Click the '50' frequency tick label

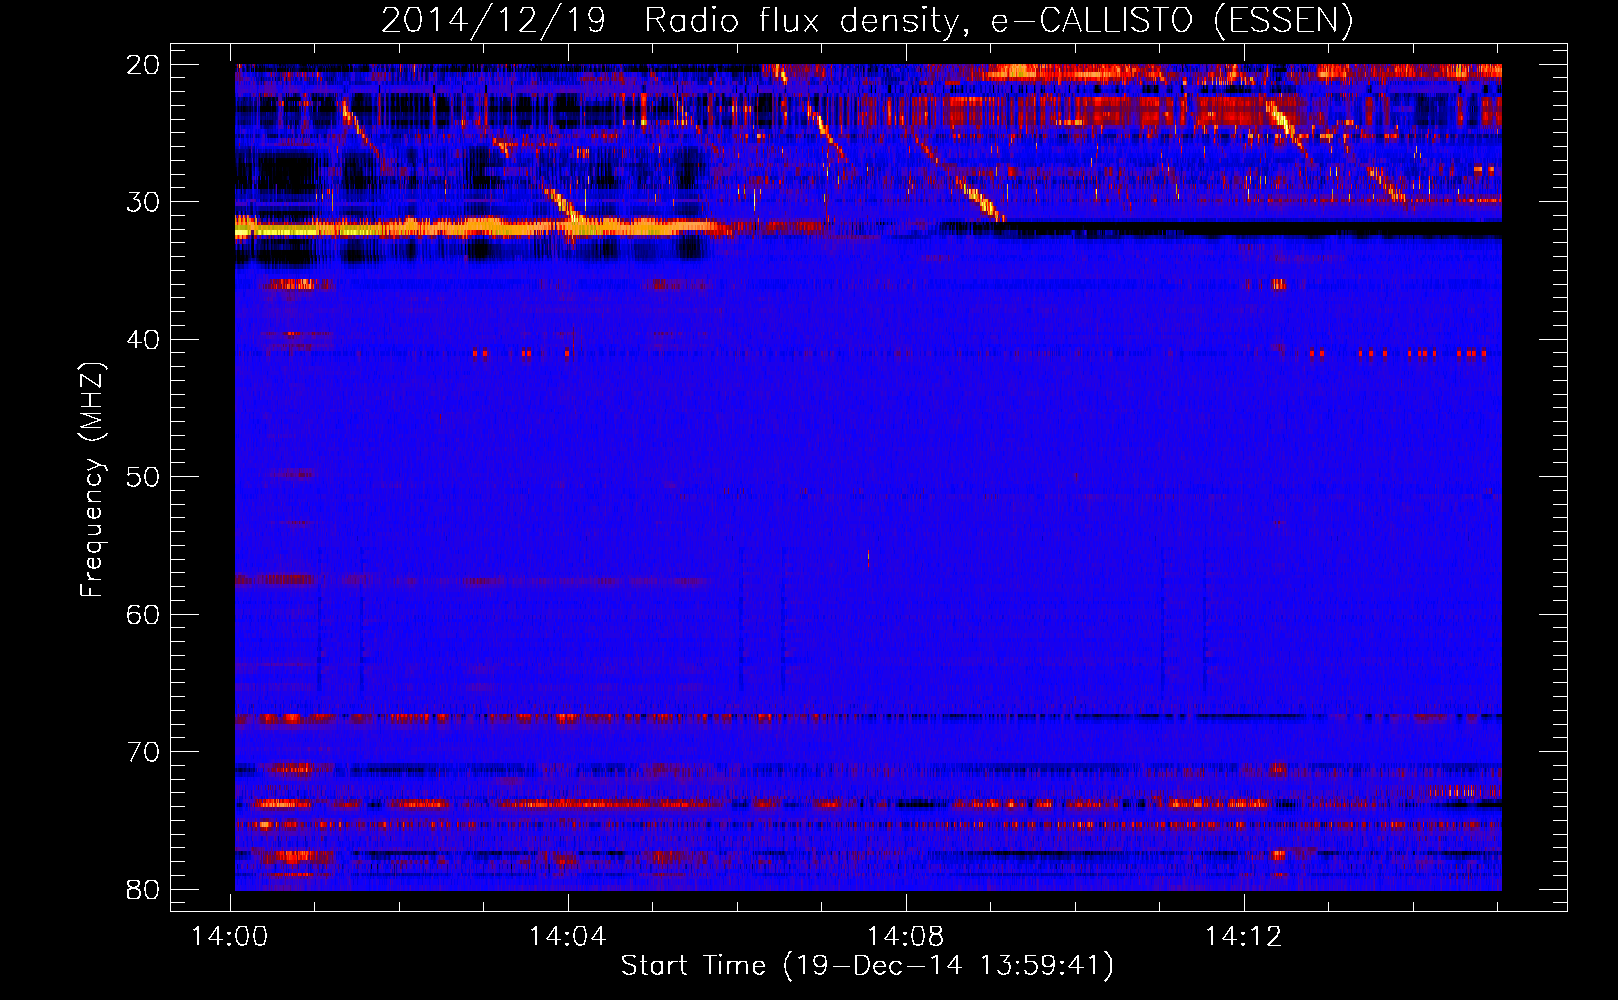click(144, 477)
